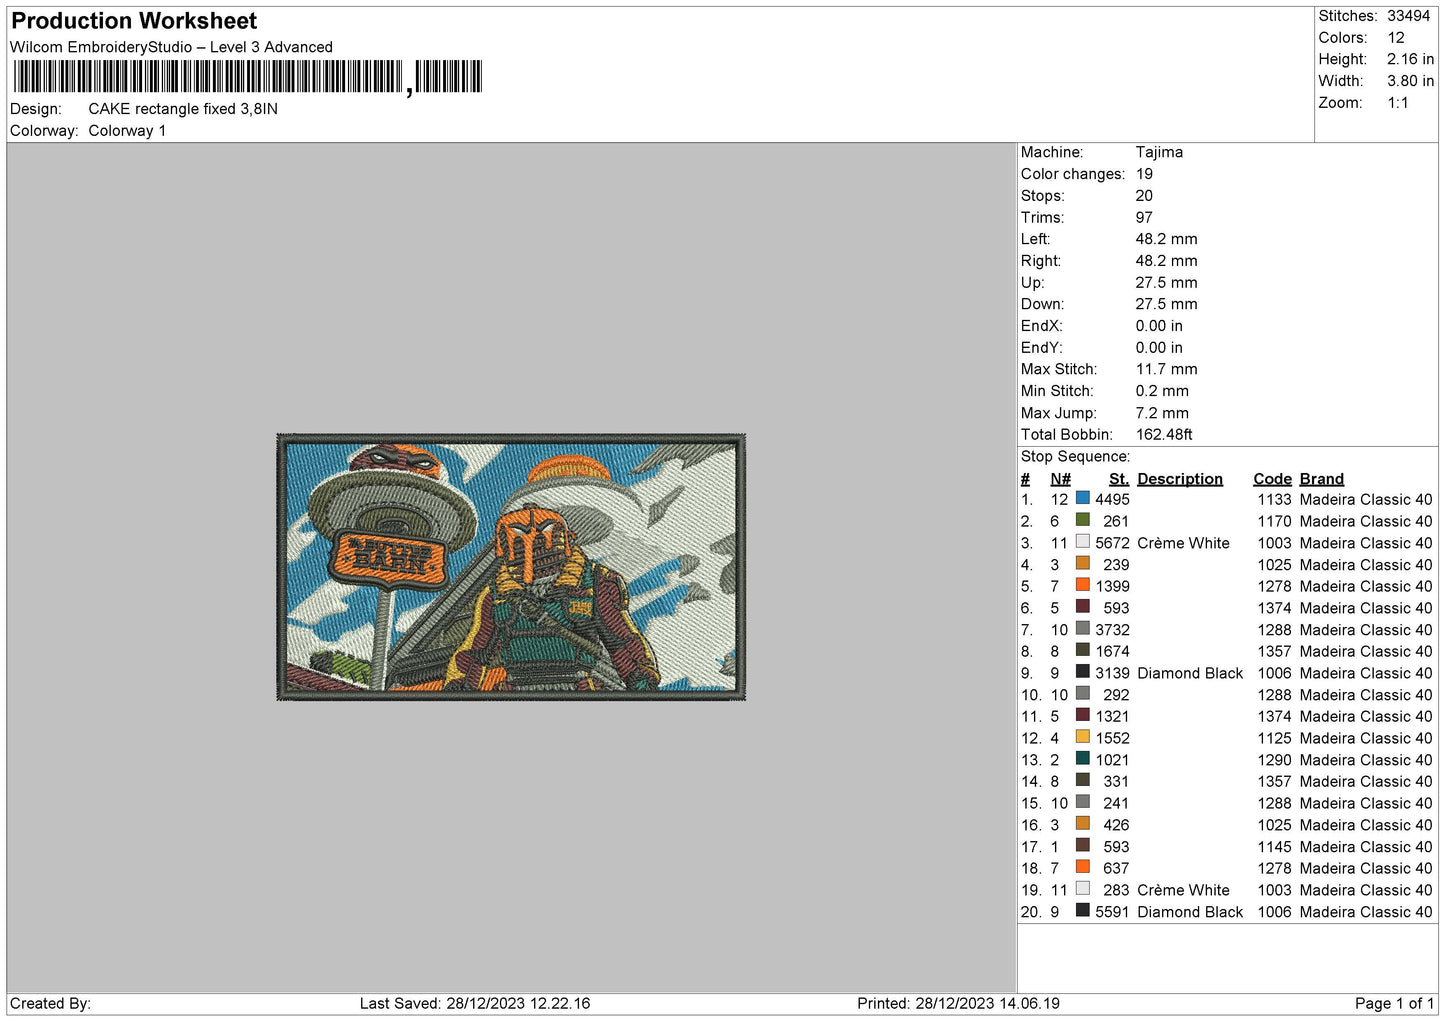
Task: Select the Wilcom EmbroideryStudio – Level 3 Advanced text
Action: pos(171,47)
